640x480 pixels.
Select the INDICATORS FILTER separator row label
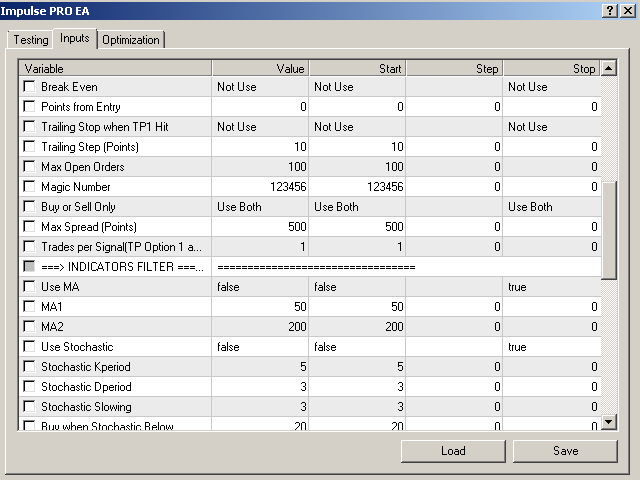pyautogui.click(x=122, y=267)
